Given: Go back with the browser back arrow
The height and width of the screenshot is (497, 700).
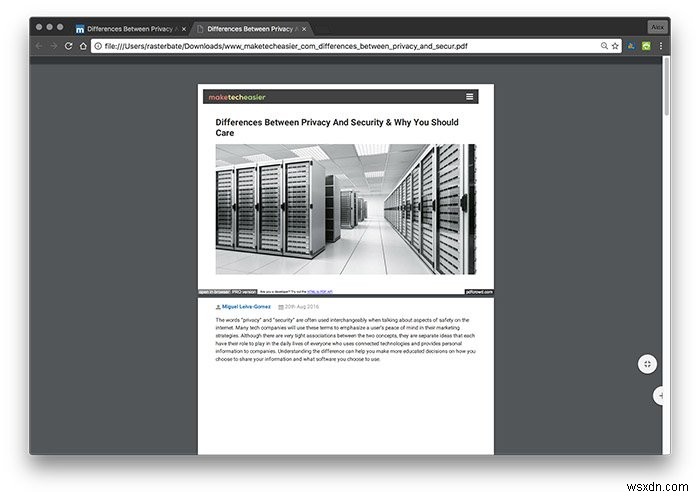Looking at the screenshot, I should [39, 46].
